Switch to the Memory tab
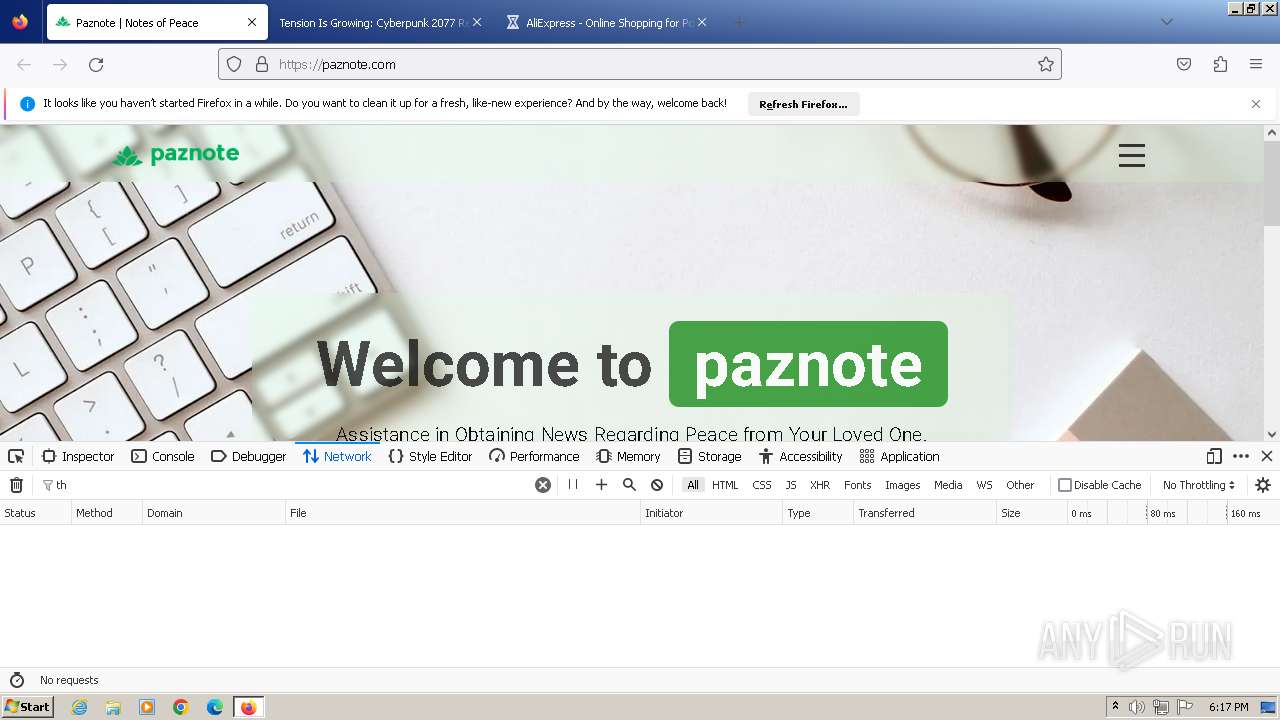The height and width of the screenshot is (720, 1280). click(628, 456)
